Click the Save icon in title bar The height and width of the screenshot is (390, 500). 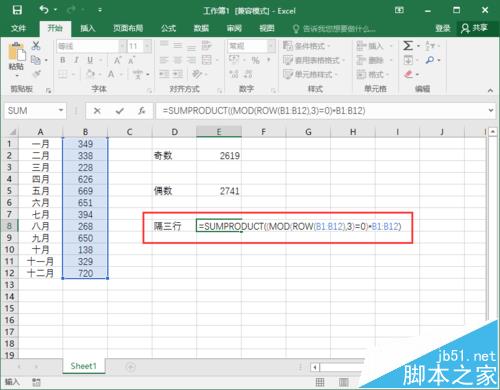[x=17, y=10]
